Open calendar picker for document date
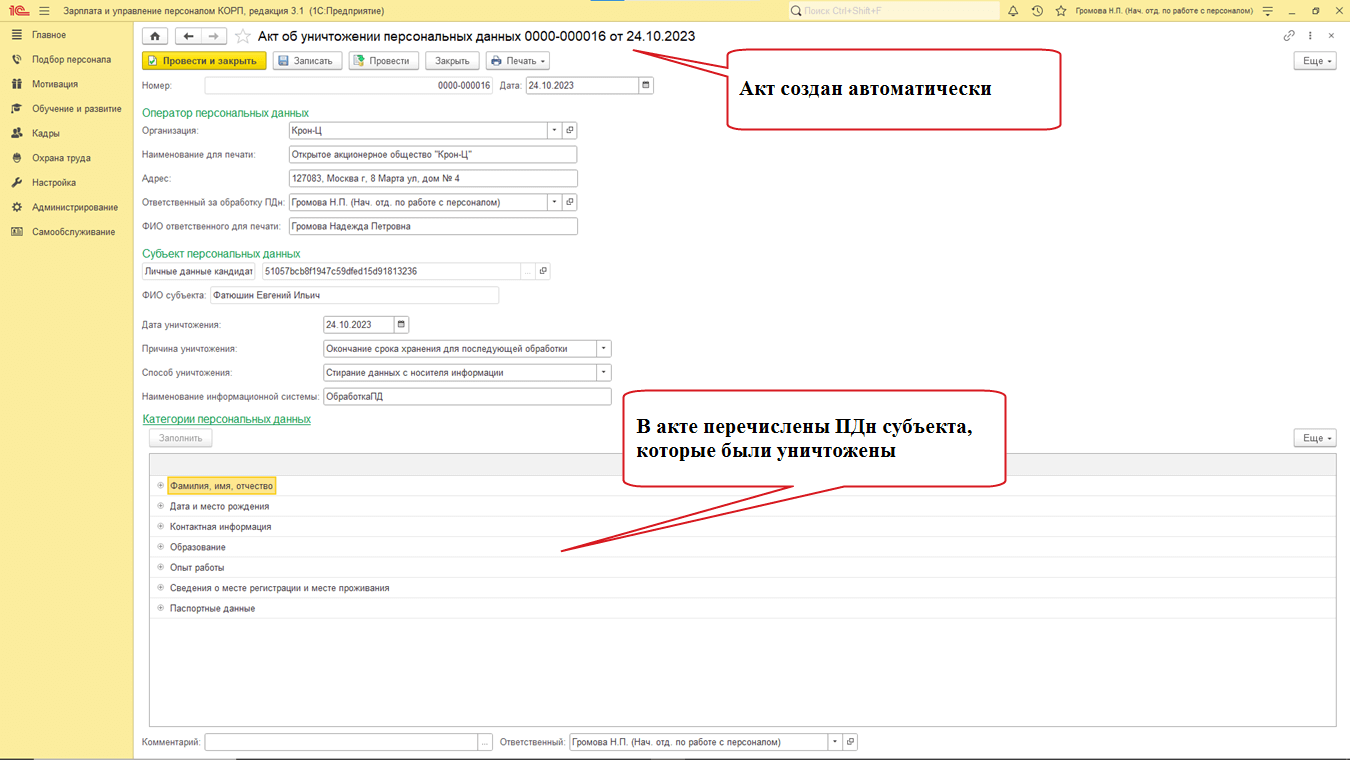The image size is (1350, 760). (x=646, y=86)
